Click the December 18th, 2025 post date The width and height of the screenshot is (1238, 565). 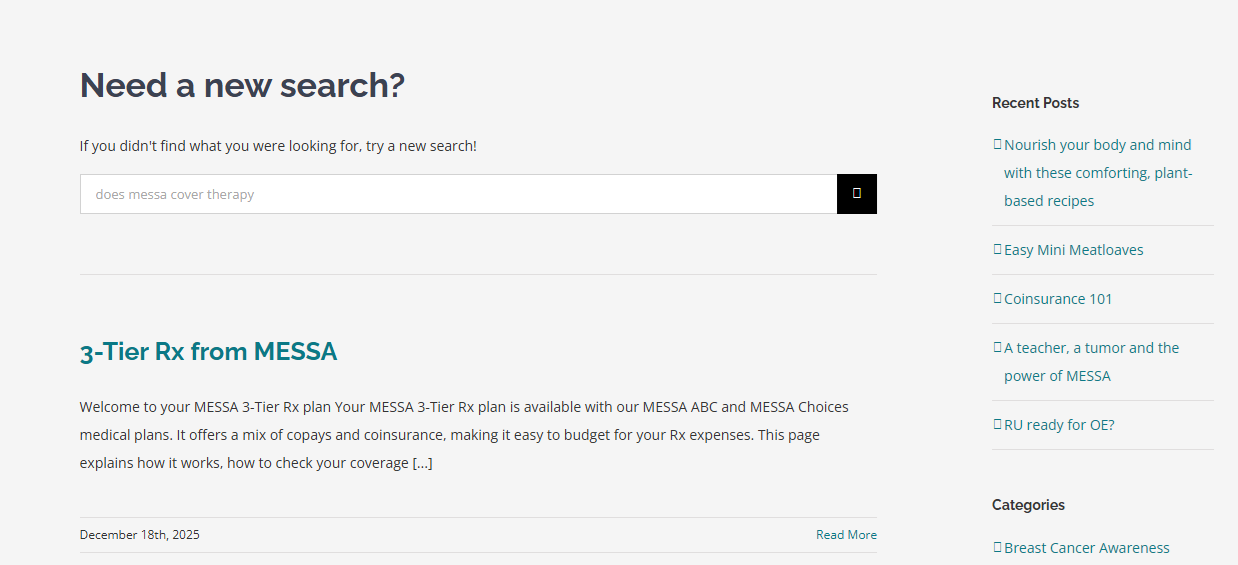tap(140, 535)
